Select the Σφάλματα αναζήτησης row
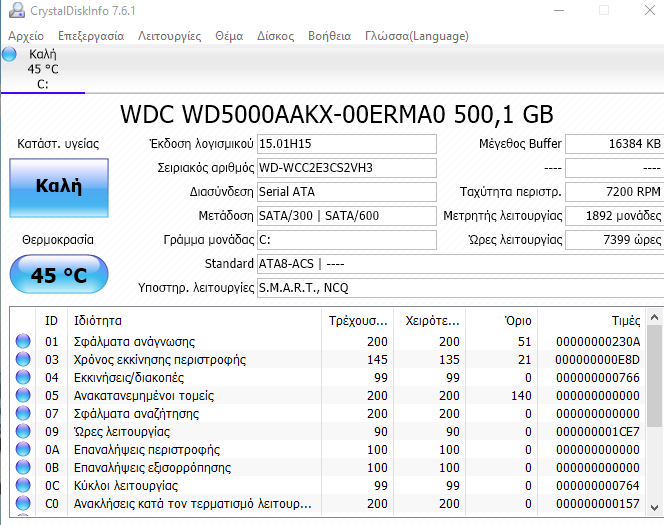Screen dimensions: 664x525 (328, 413)
